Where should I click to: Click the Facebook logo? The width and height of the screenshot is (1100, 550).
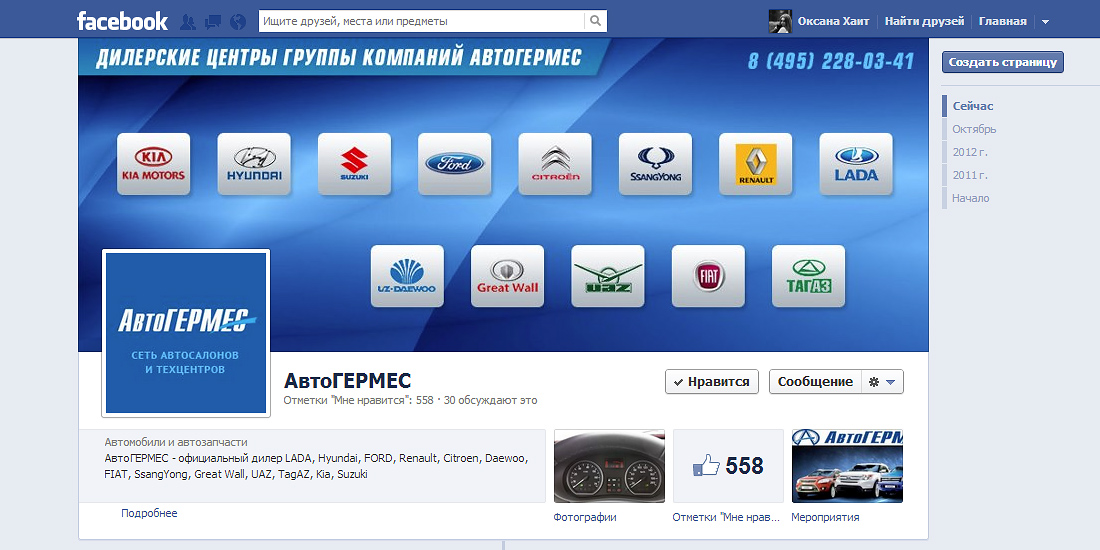point(122,21)
